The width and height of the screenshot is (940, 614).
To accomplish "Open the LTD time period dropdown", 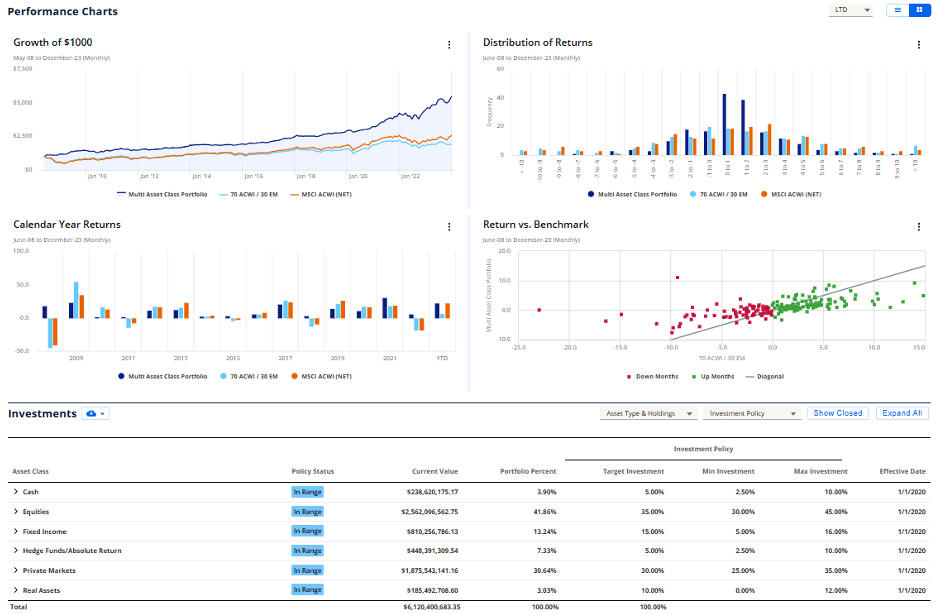I will tap(851, 10).
